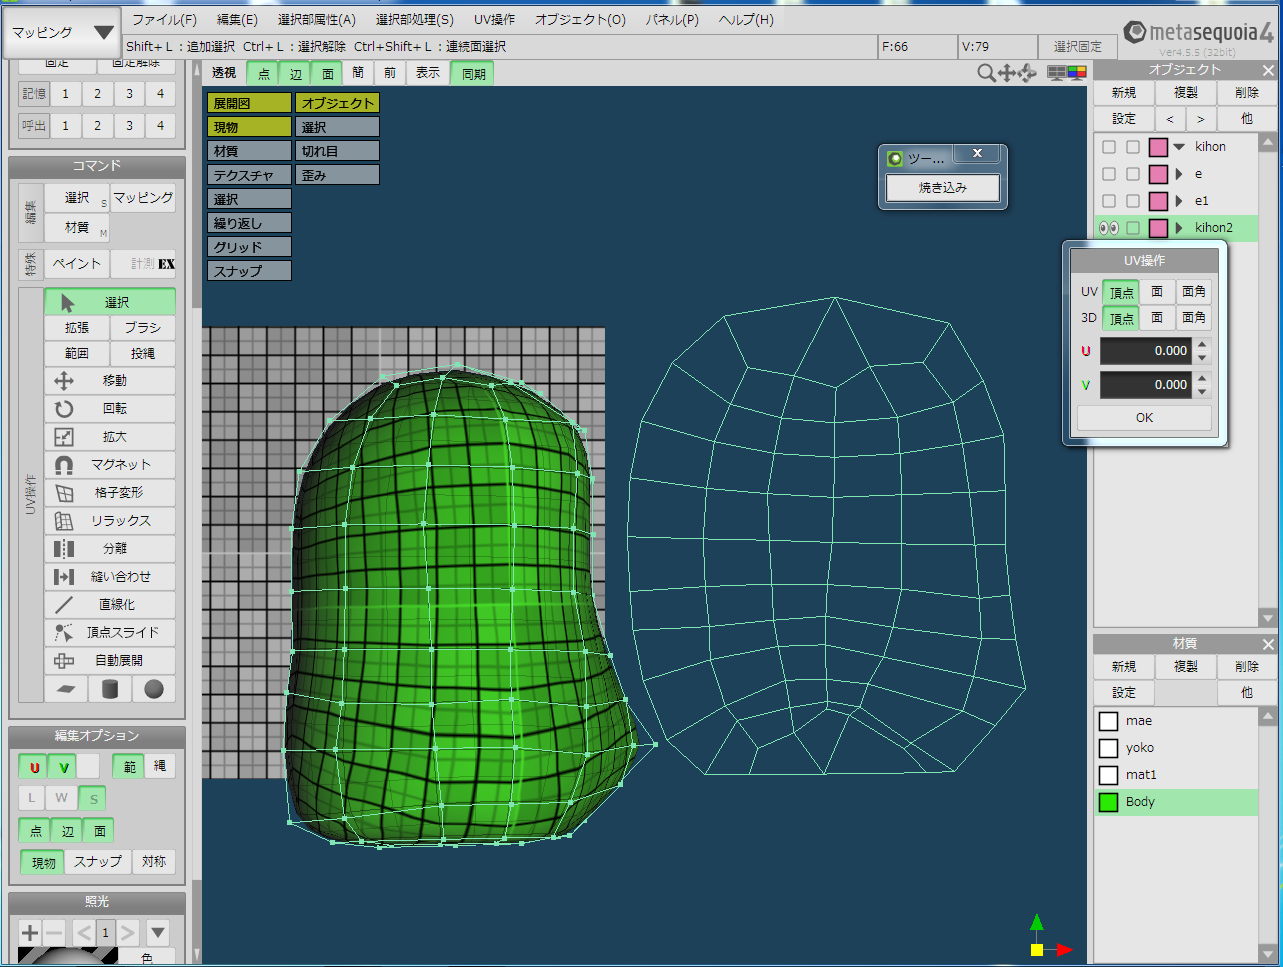The height and width of the screenshot is (967, 1283).
Task: Select the 直線化 straighten tool
Action: pos(110,605)
